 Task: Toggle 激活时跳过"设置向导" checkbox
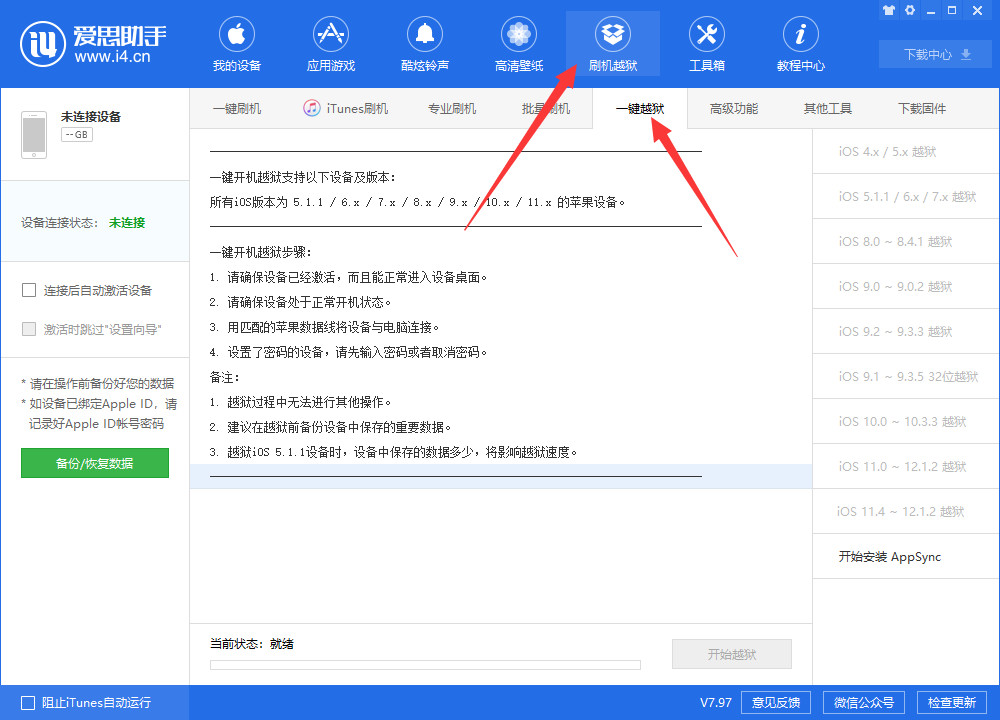click(x=29, y=329)
